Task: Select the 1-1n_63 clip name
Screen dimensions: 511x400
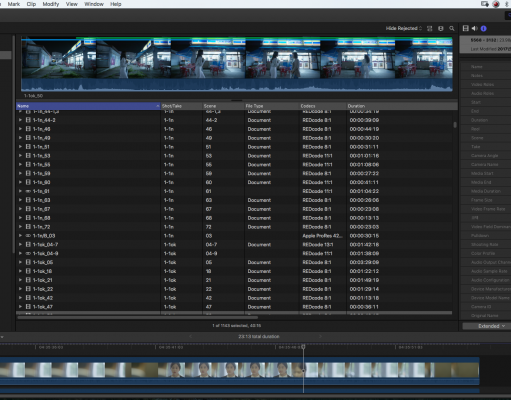Action: pyautogui.click(x=41, y=200)
